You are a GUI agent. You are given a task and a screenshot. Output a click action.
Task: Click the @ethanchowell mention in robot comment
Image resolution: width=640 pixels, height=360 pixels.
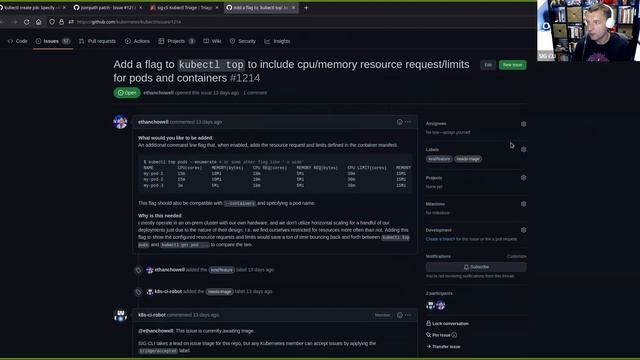(156, 331)
